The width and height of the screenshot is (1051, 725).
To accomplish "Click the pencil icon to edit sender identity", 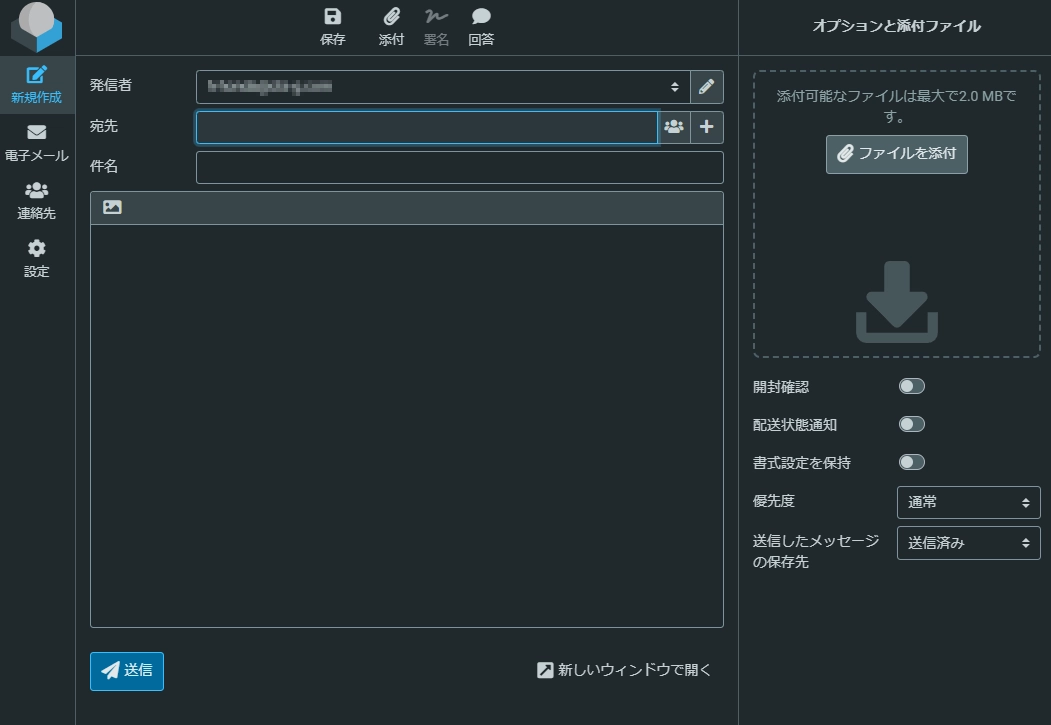I will tap(706, 87).
